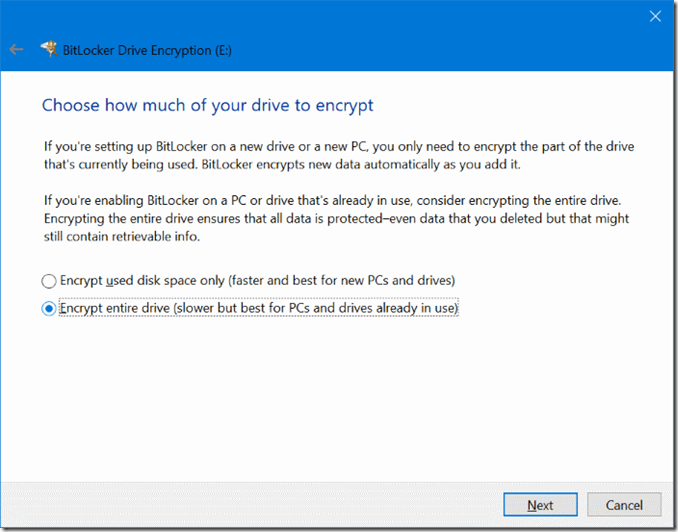Screen dimensions: 678x532
Task: Click heading Choose how much of your drive to encrypt
Action: (208, 105)
